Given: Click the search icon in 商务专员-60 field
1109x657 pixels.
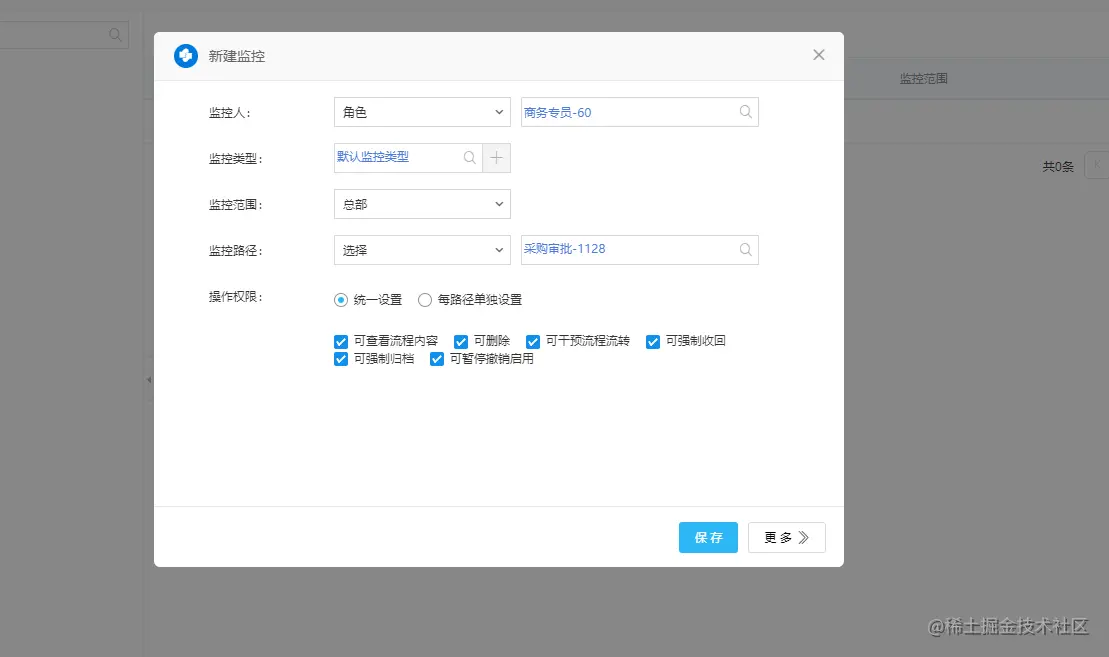Looking at the screenshot, I should [745, 112].
